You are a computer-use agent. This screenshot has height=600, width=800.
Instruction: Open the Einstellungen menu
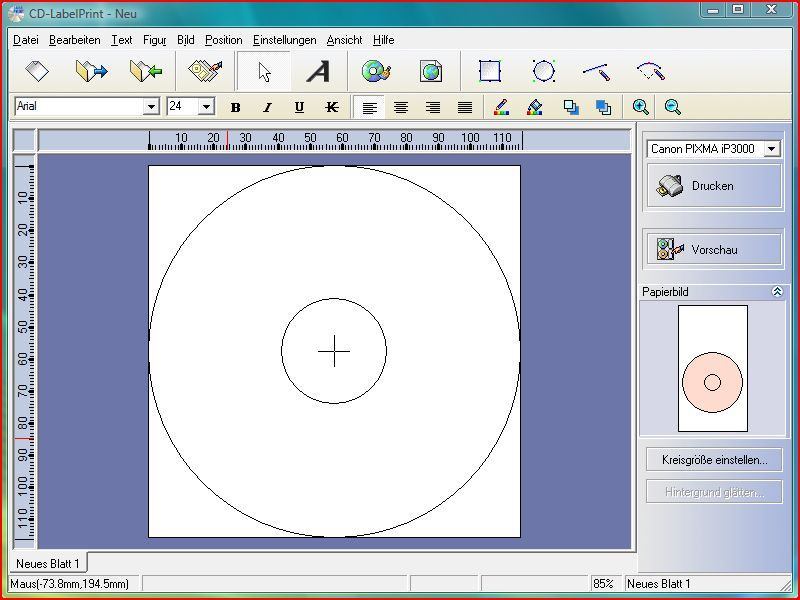(284, 40)
